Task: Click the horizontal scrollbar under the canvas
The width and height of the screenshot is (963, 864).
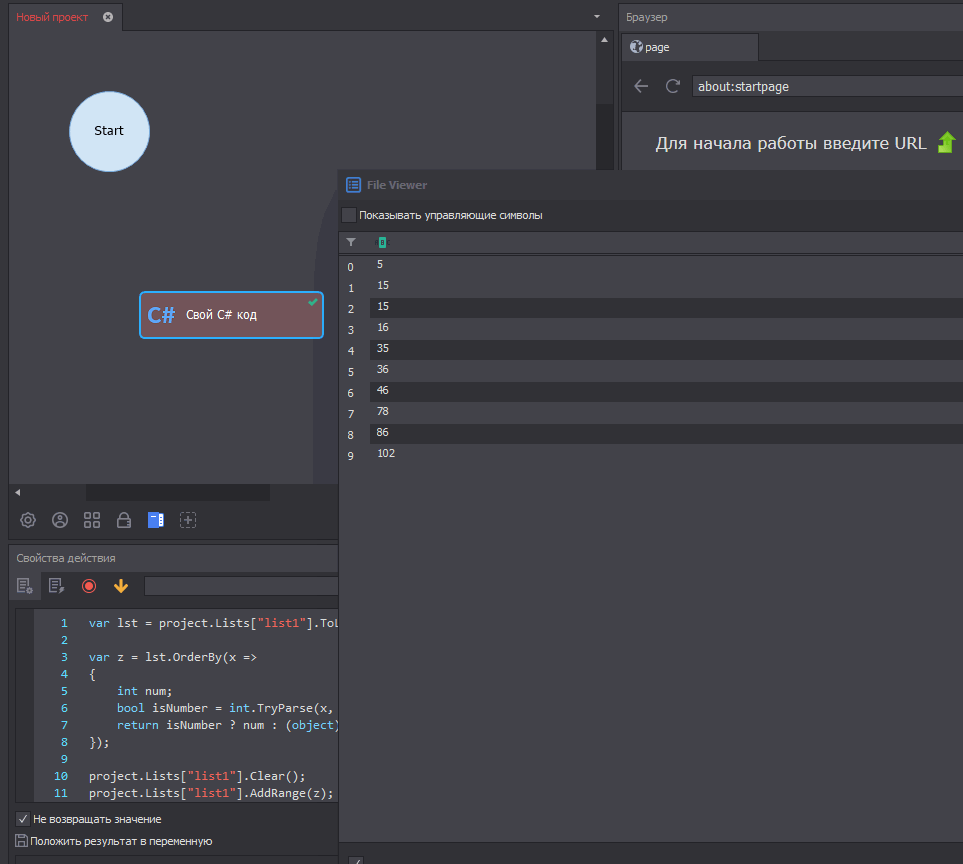Action: 177,492
